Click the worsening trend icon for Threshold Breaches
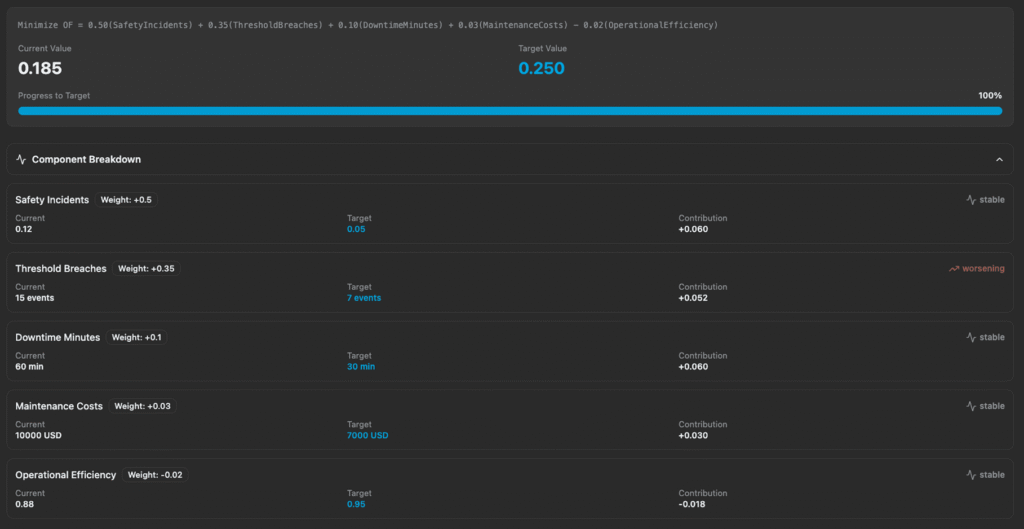Image resolution: width=1024 pixels, height=529 pixels. point(954,269)
